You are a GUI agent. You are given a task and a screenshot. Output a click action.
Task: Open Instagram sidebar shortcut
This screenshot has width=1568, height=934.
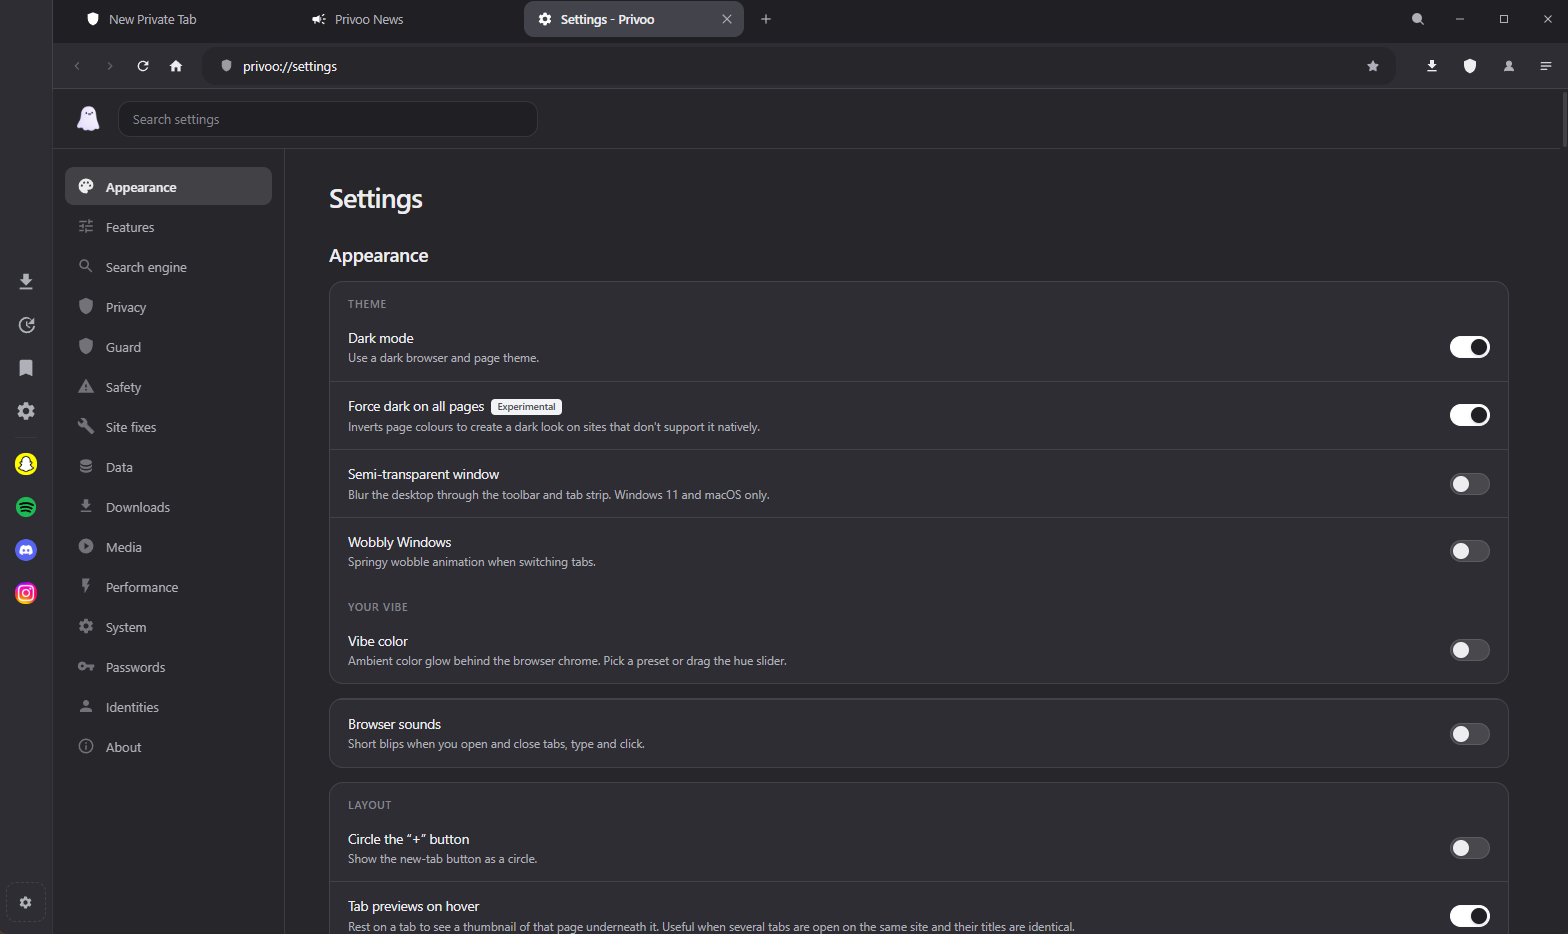(x=26, y=593)
